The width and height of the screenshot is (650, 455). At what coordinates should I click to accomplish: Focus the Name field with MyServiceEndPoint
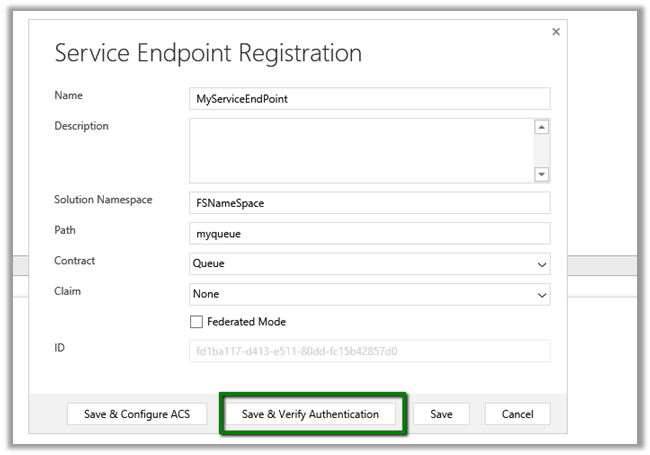click(369, 99)
